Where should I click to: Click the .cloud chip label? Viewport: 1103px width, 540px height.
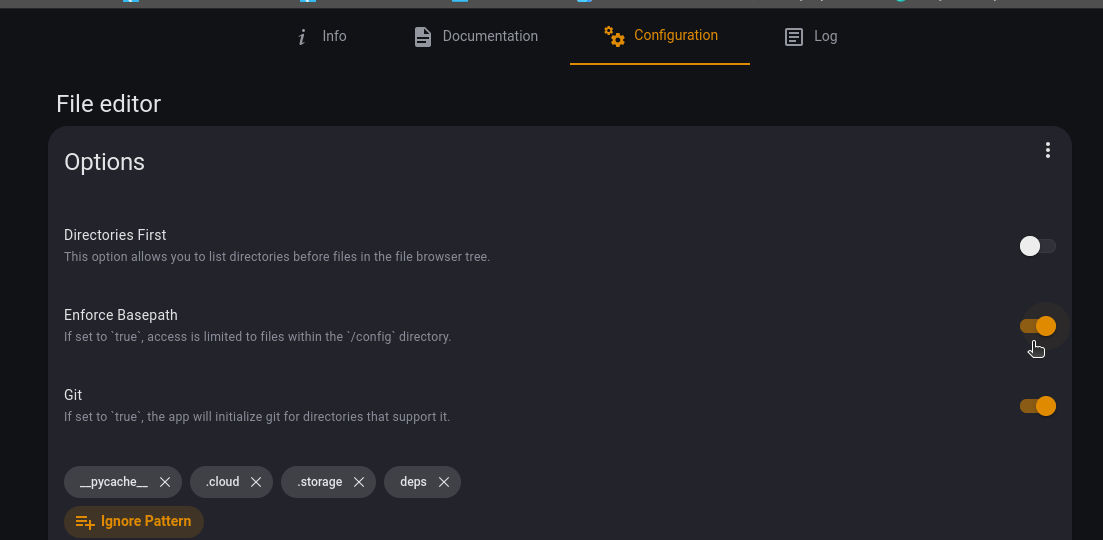pos(222,482)
